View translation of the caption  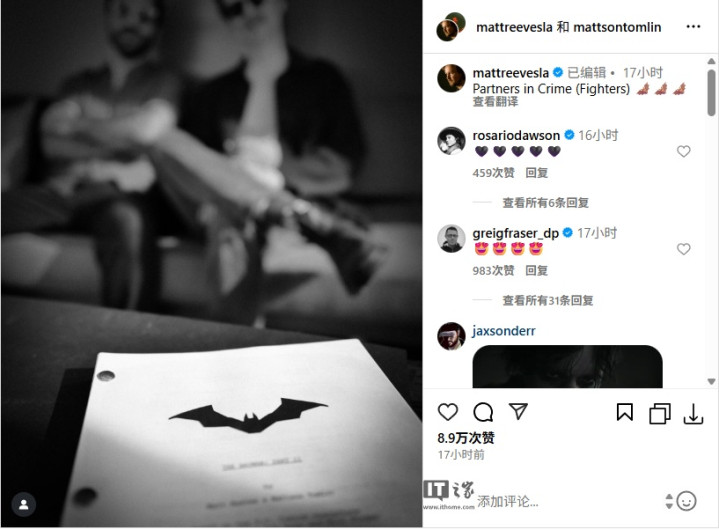pyautogui.click(x=495, y=101)
